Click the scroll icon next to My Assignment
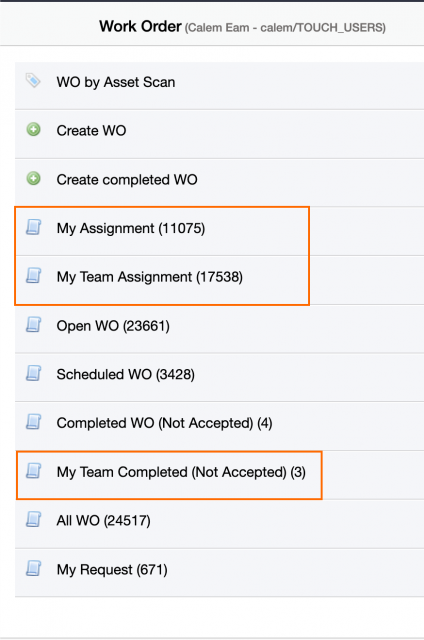This screenshot has height=640, width=424. [x=33, y=227]
